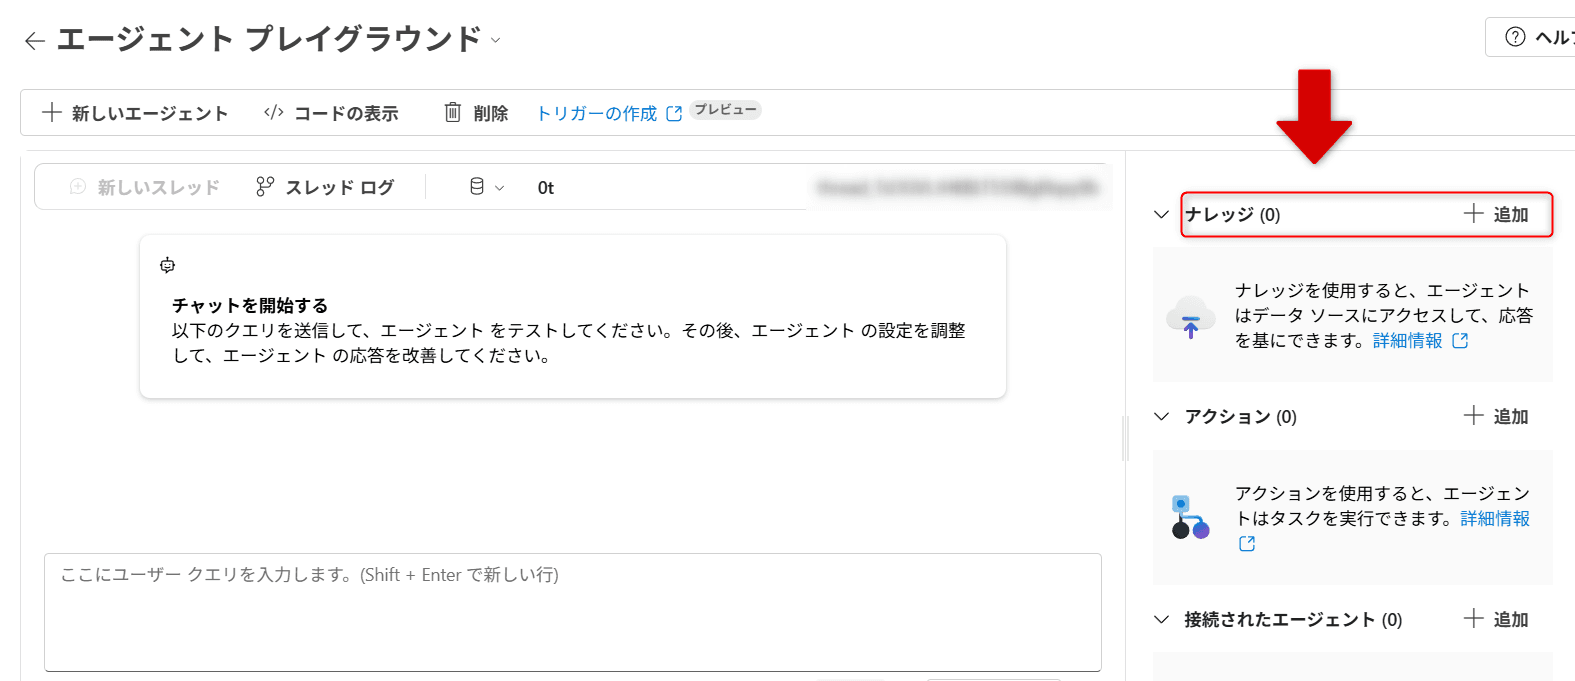1575x681 pixels.
Task: Collapse the ナレッジ section
Action: (x=1160, y=214)
